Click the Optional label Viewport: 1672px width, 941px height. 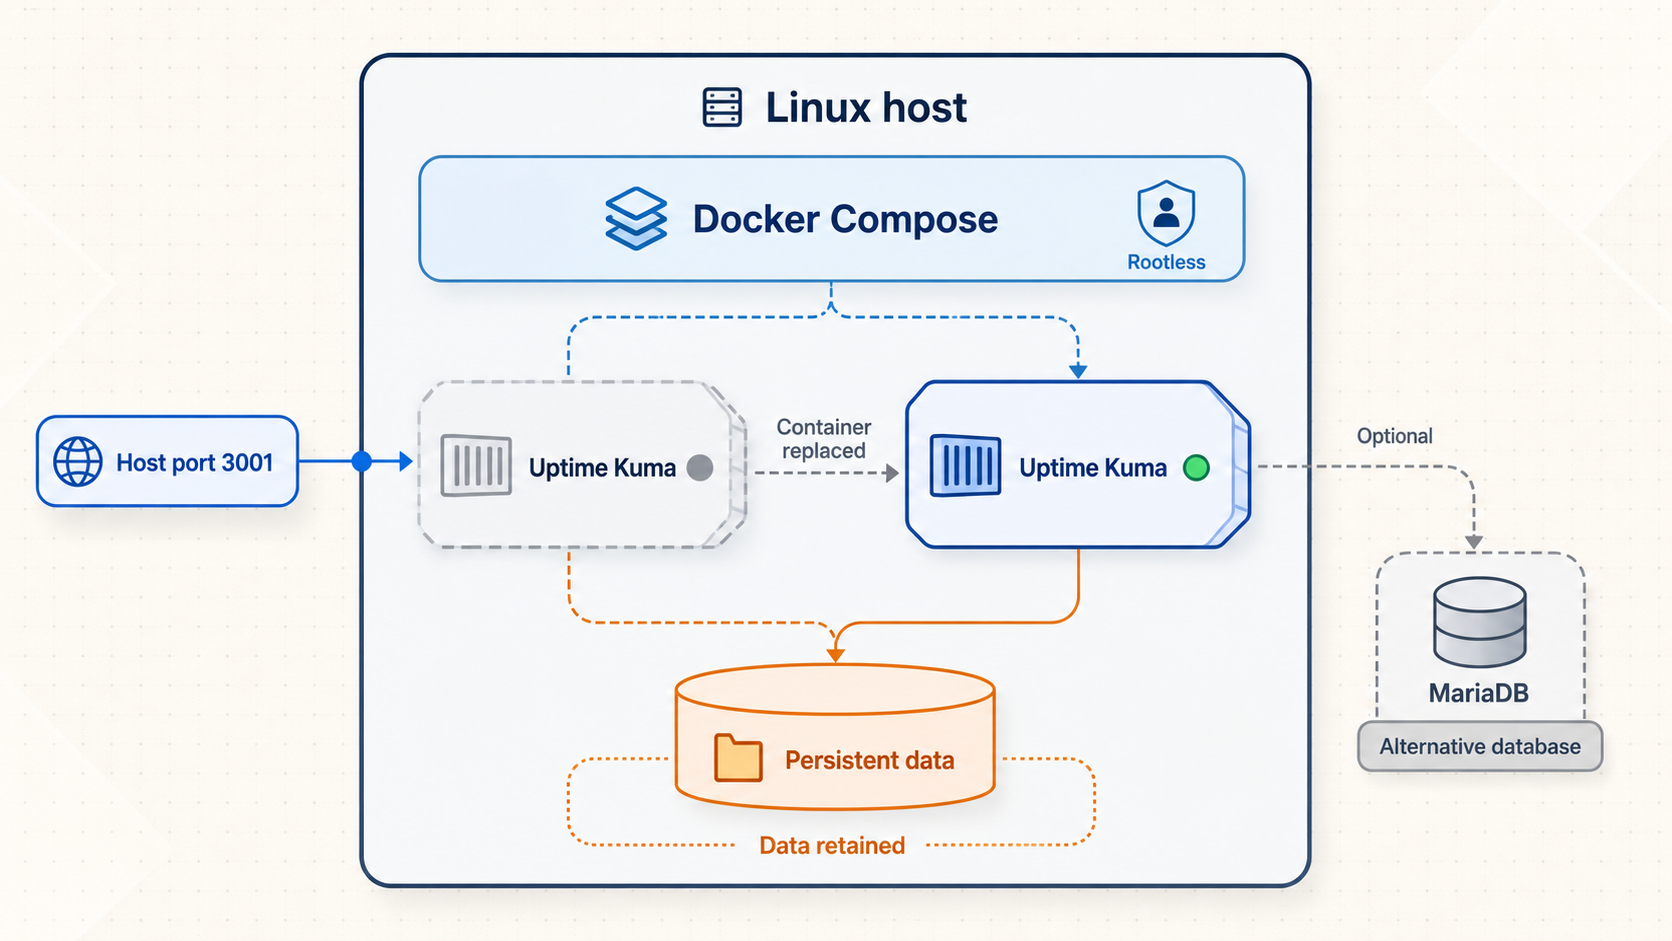point(1394,436)
